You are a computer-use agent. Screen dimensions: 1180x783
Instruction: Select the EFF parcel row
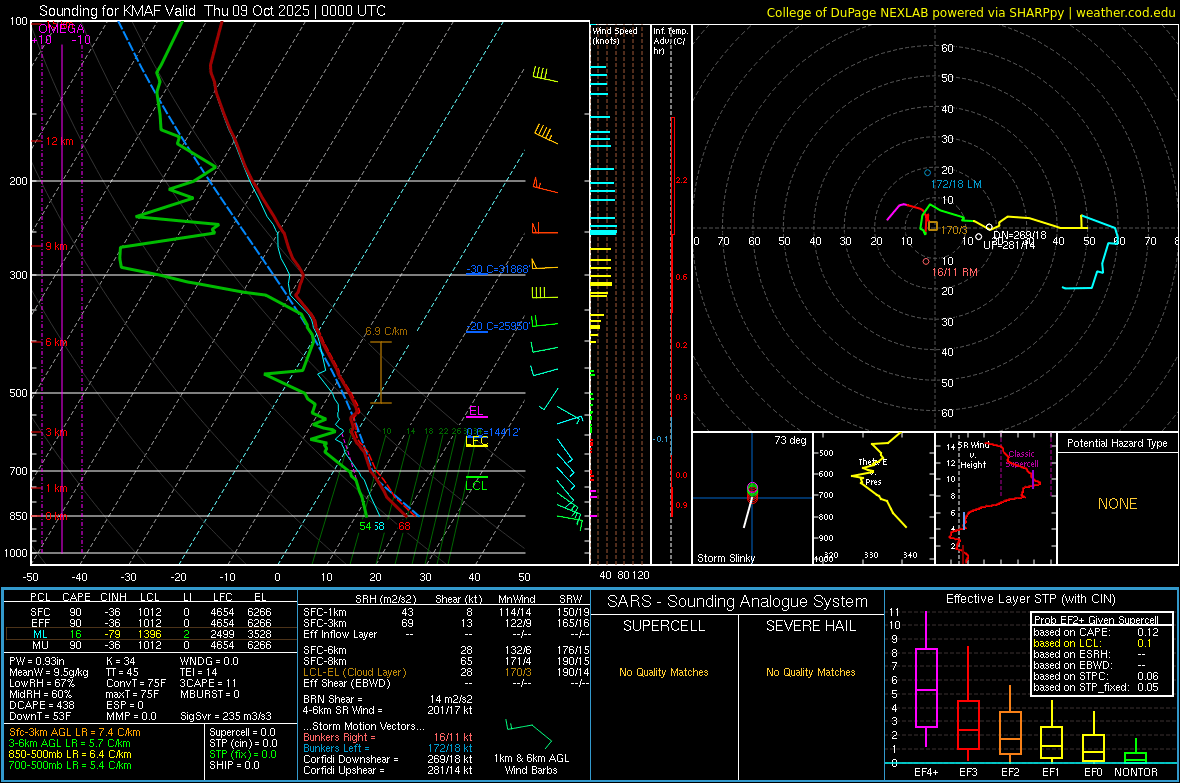[x=151, y=623]
